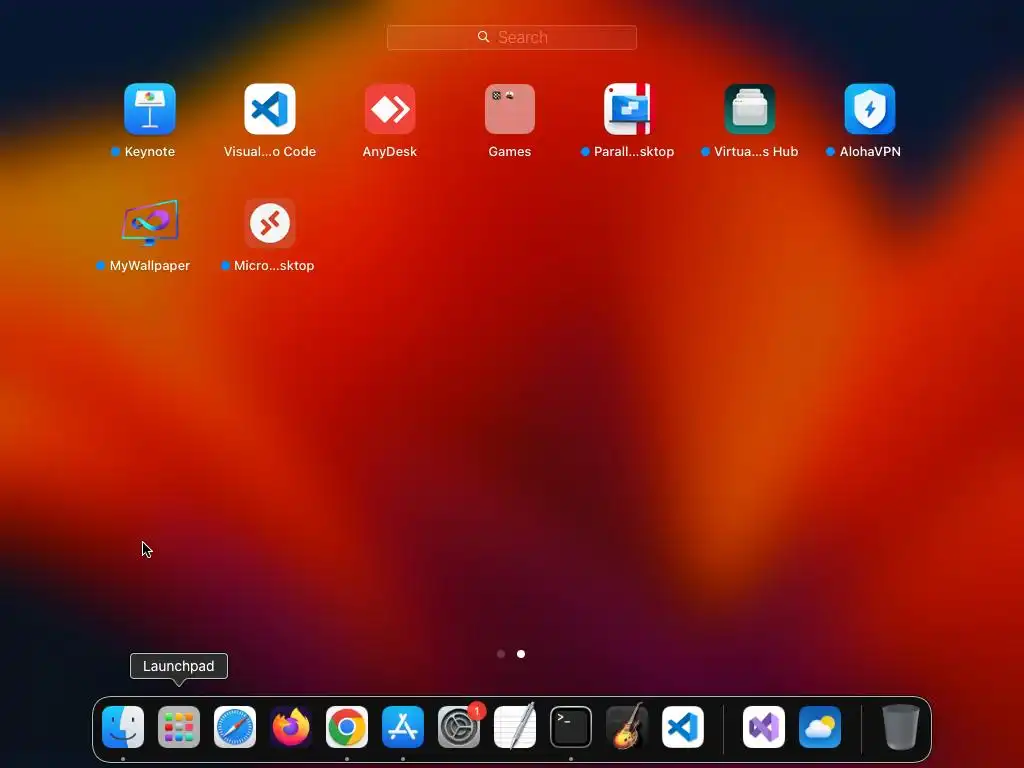Open the Trash in the Dock
Image resolution: width=1024 pixels, height=768 pixels.
click(x=901, y=727)
